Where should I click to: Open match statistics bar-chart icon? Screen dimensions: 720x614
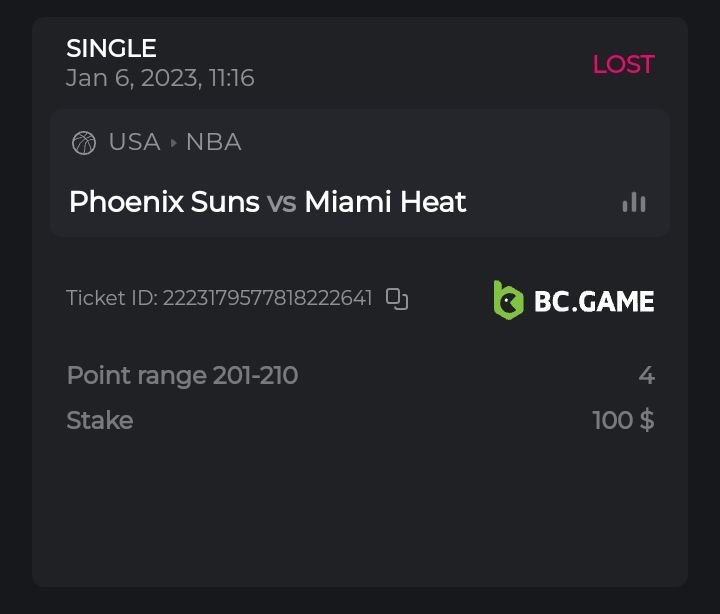[x=633, y=202]
